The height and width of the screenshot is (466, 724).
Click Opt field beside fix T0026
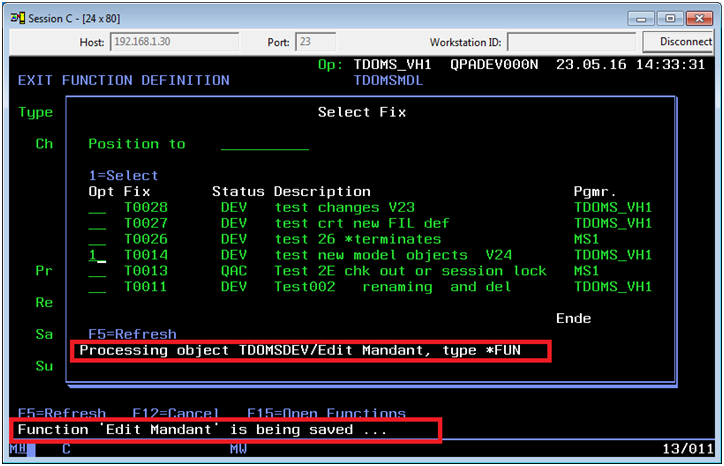pos(97,240)
